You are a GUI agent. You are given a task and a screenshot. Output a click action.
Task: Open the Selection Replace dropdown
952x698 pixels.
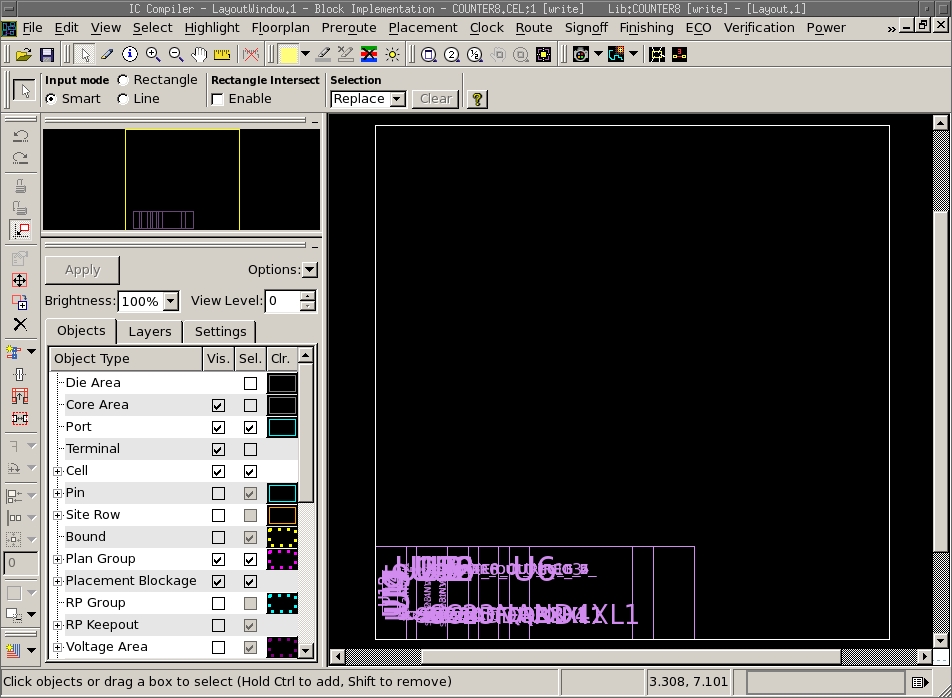(397, 98)
